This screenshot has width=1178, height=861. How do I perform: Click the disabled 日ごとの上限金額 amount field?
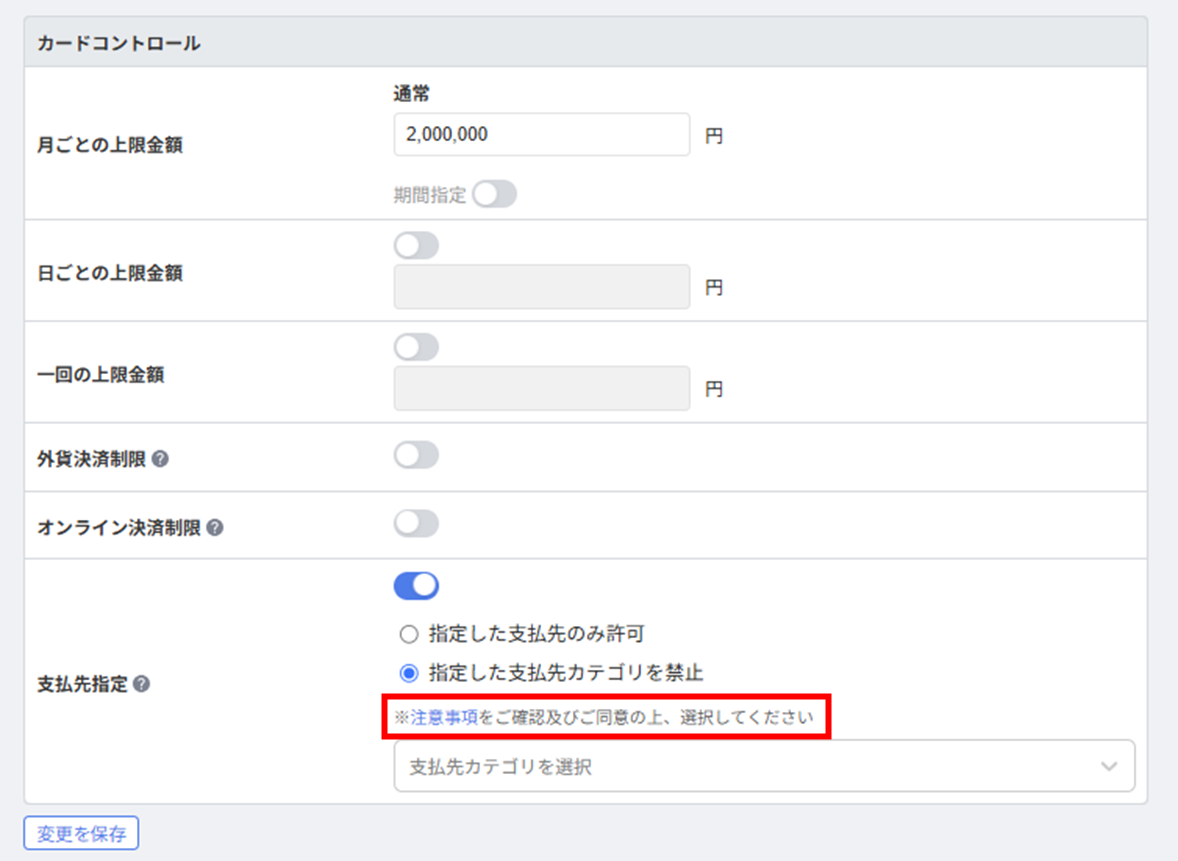(542, 287)
